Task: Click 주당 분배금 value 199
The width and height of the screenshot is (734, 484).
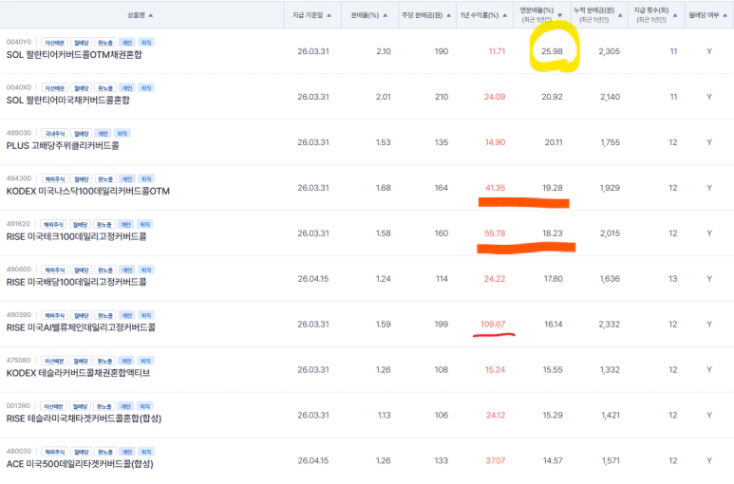Action: (441, 324)
